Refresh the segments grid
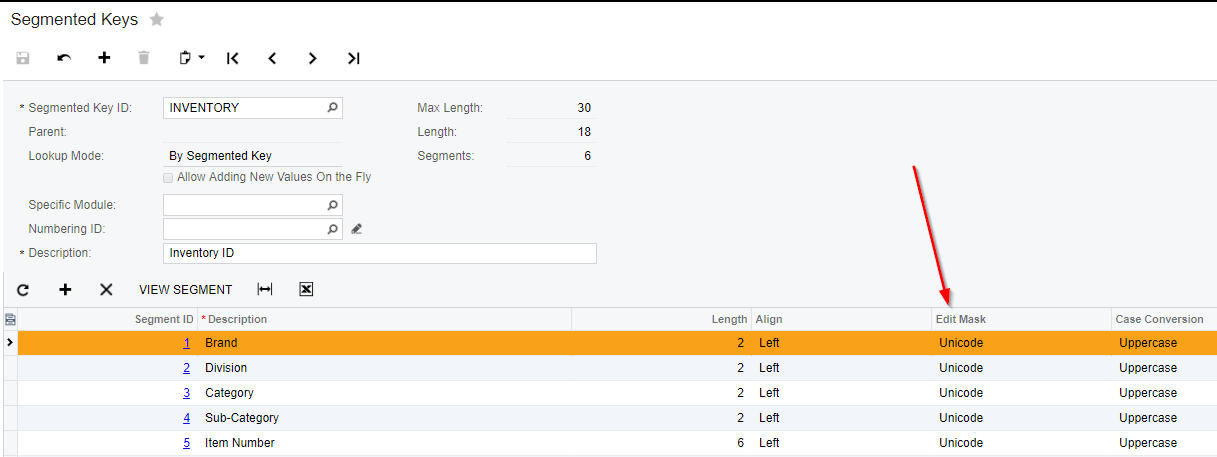 [x=23, y=290]
